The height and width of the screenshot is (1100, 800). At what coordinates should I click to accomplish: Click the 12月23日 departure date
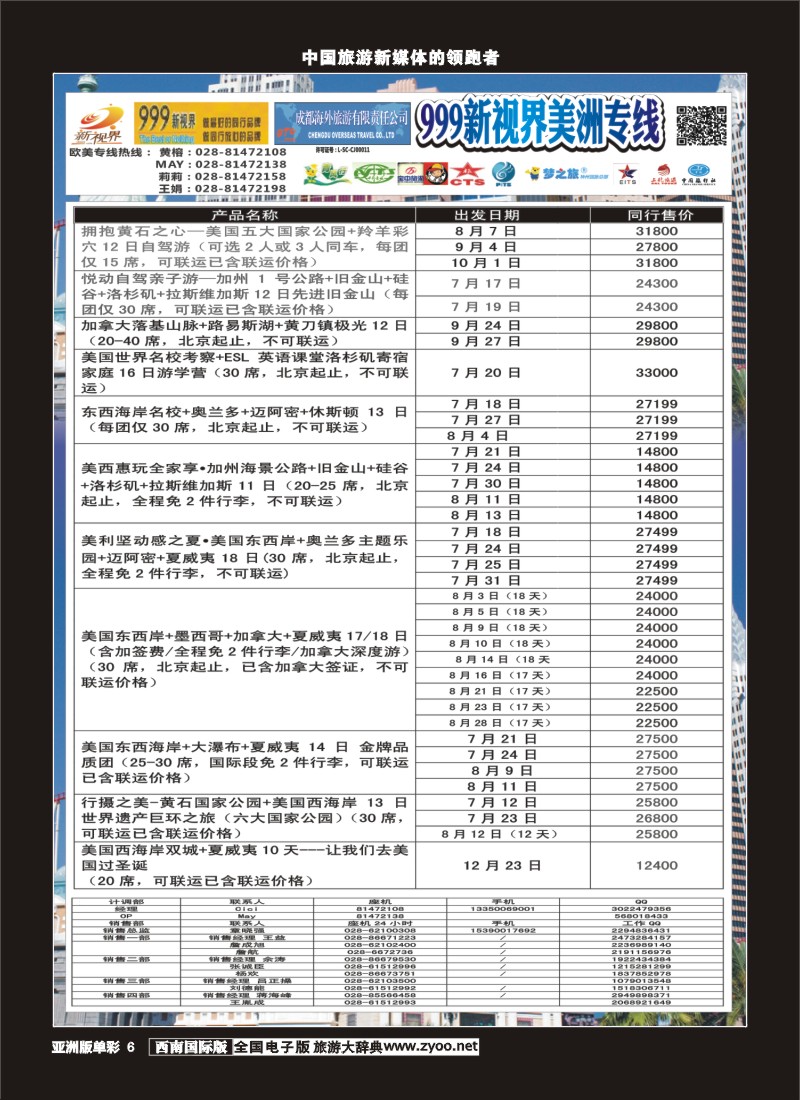click(502, 866)
